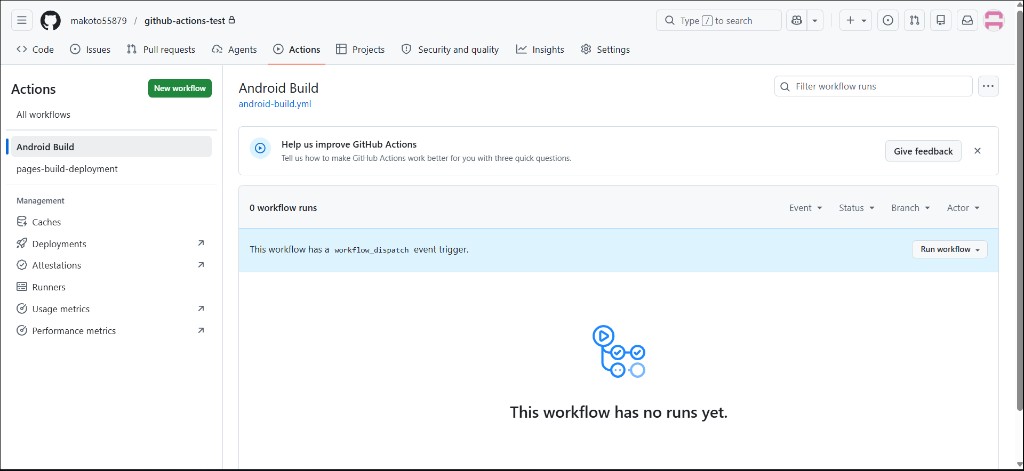
Task: Open the Event filter dropdown
Action: coord(805,208)
